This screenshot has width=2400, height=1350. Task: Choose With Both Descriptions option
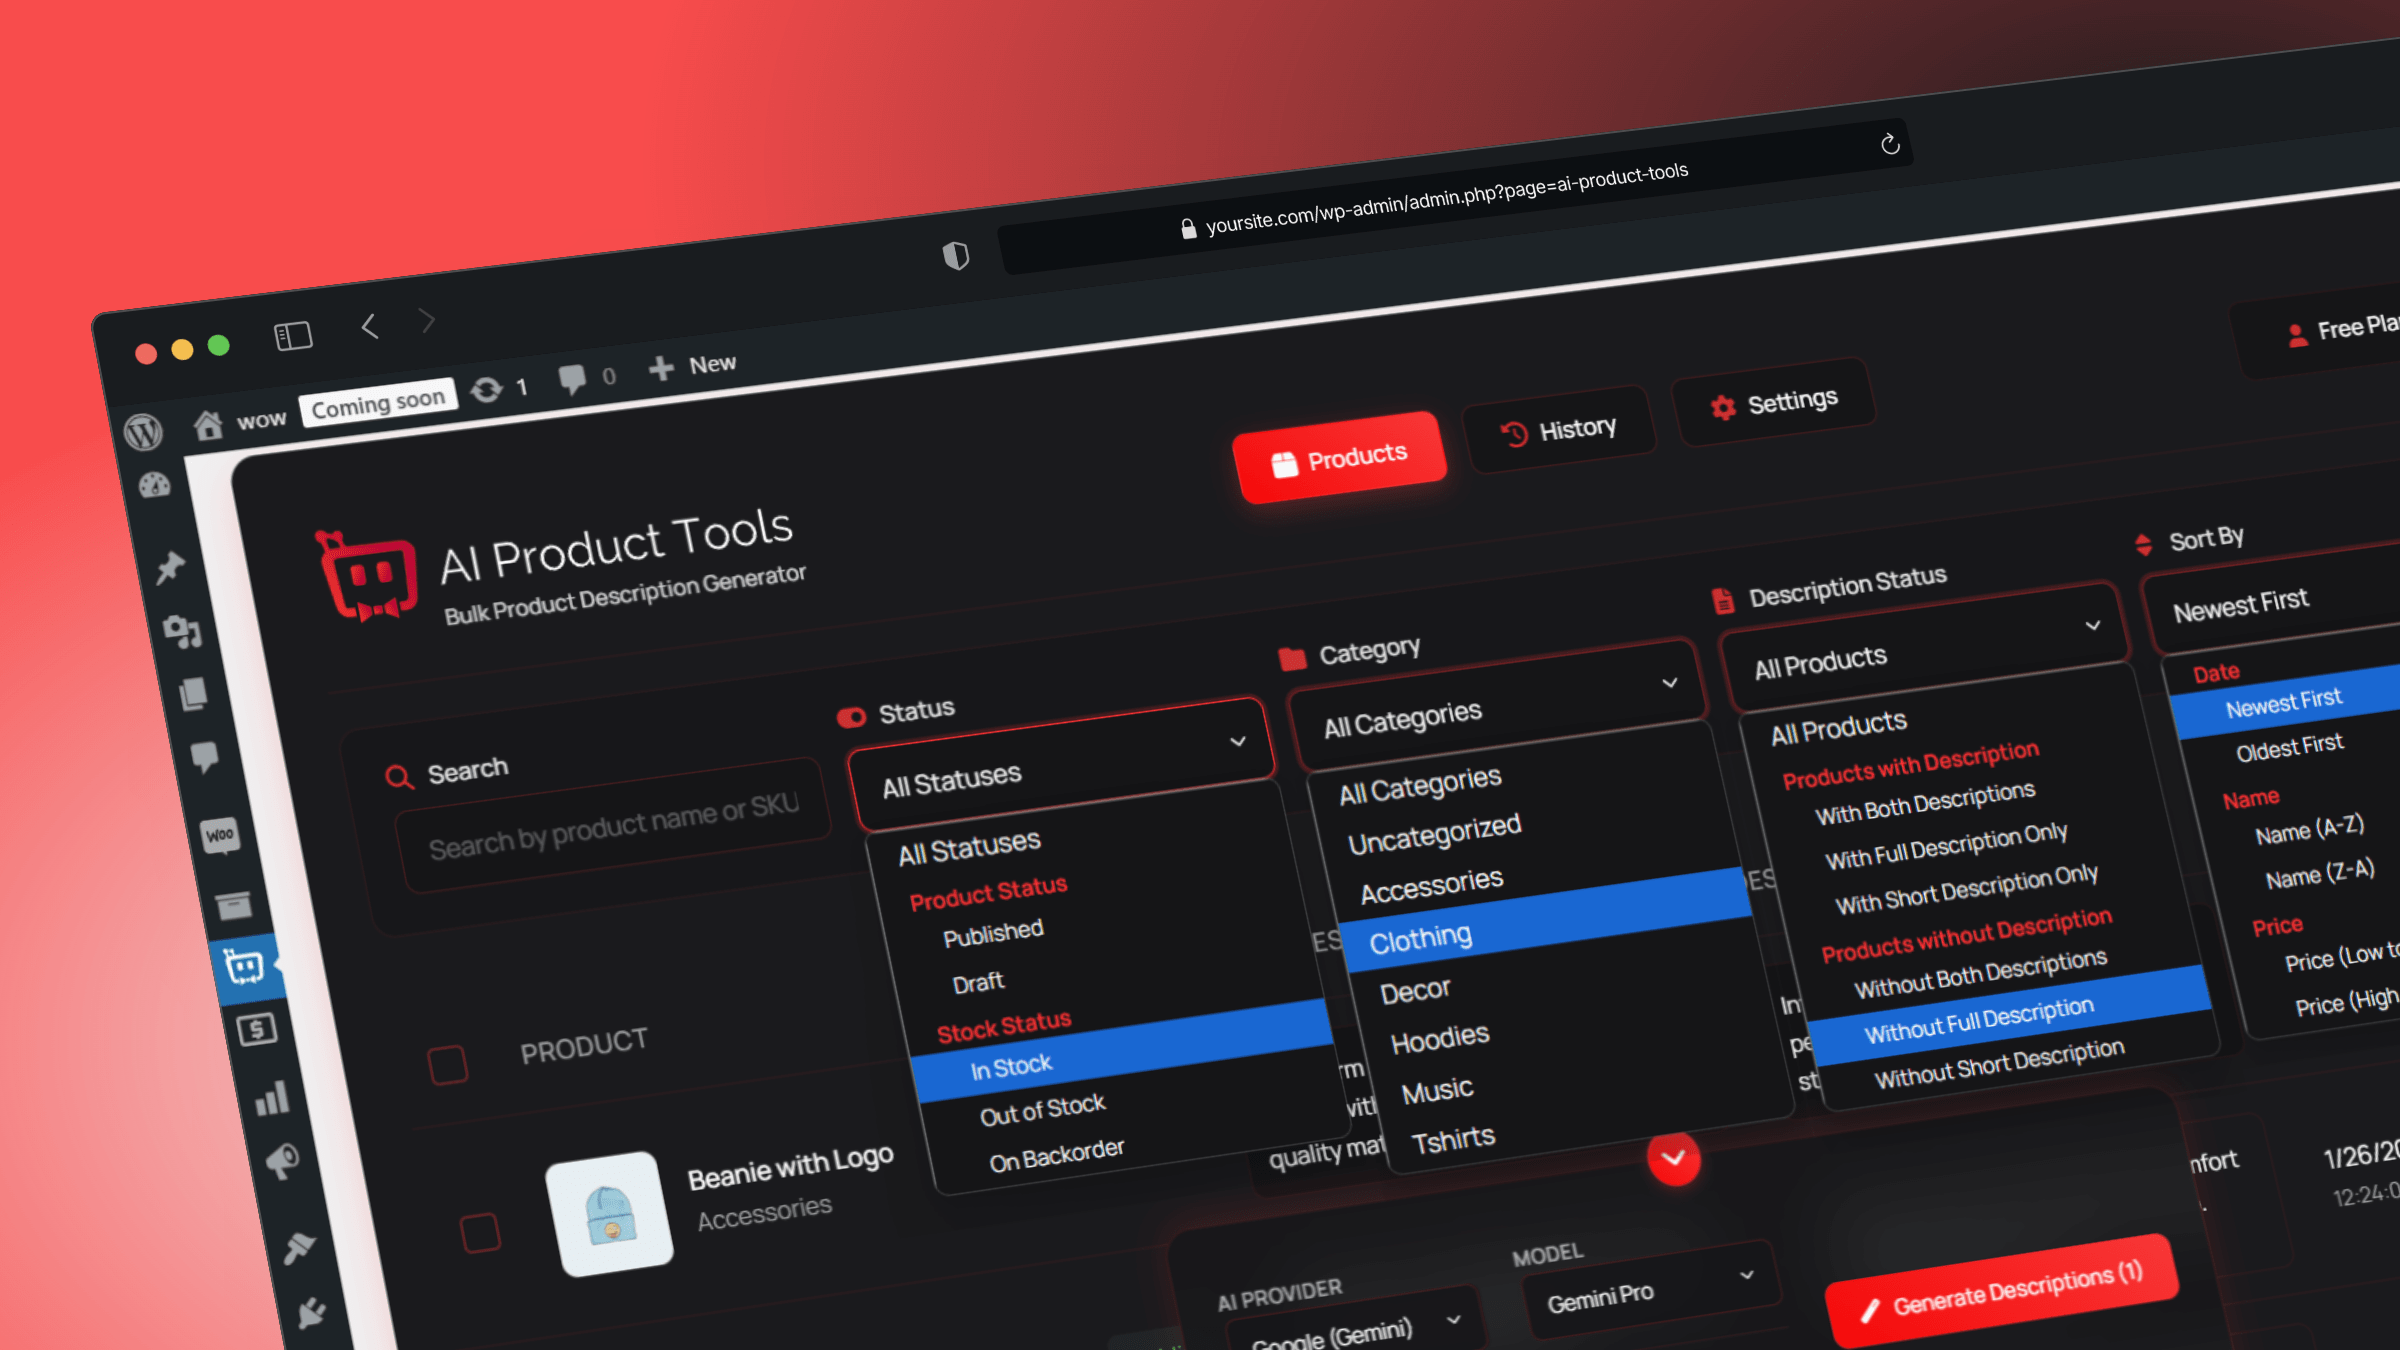tap(1925, 803)
